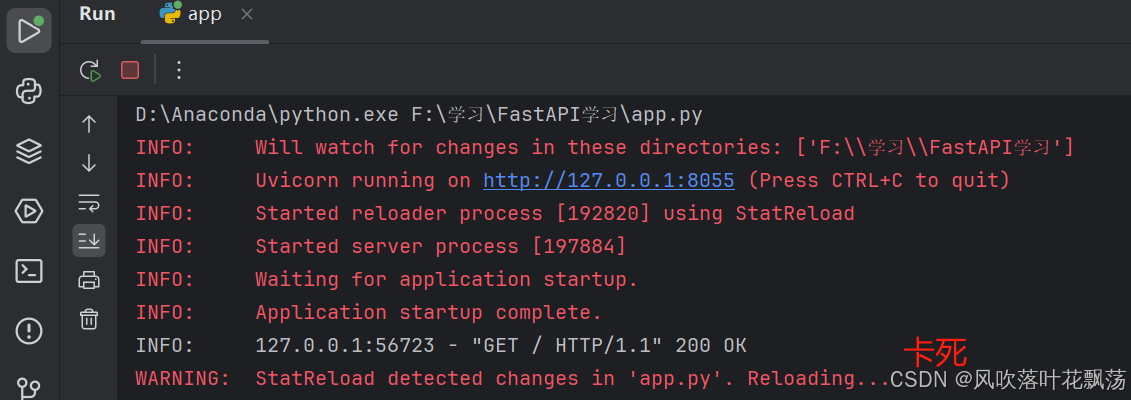
Task: Open the Git version control icon
Action: tap(29, 388)
